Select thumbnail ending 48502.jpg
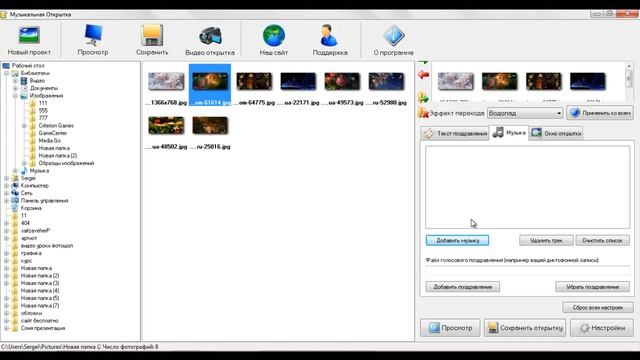640x360 pixels. coord(166,129)
